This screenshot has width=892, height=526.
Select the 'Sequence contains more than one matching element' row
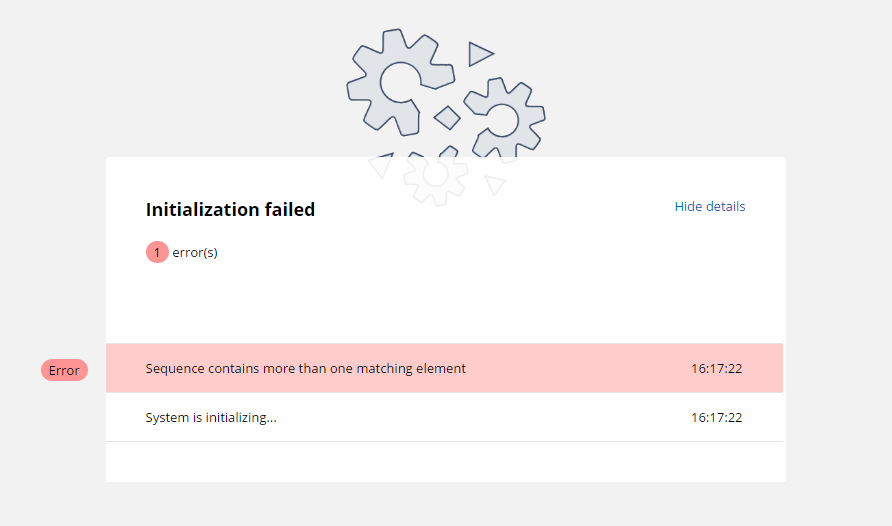[x=444, y=368]
